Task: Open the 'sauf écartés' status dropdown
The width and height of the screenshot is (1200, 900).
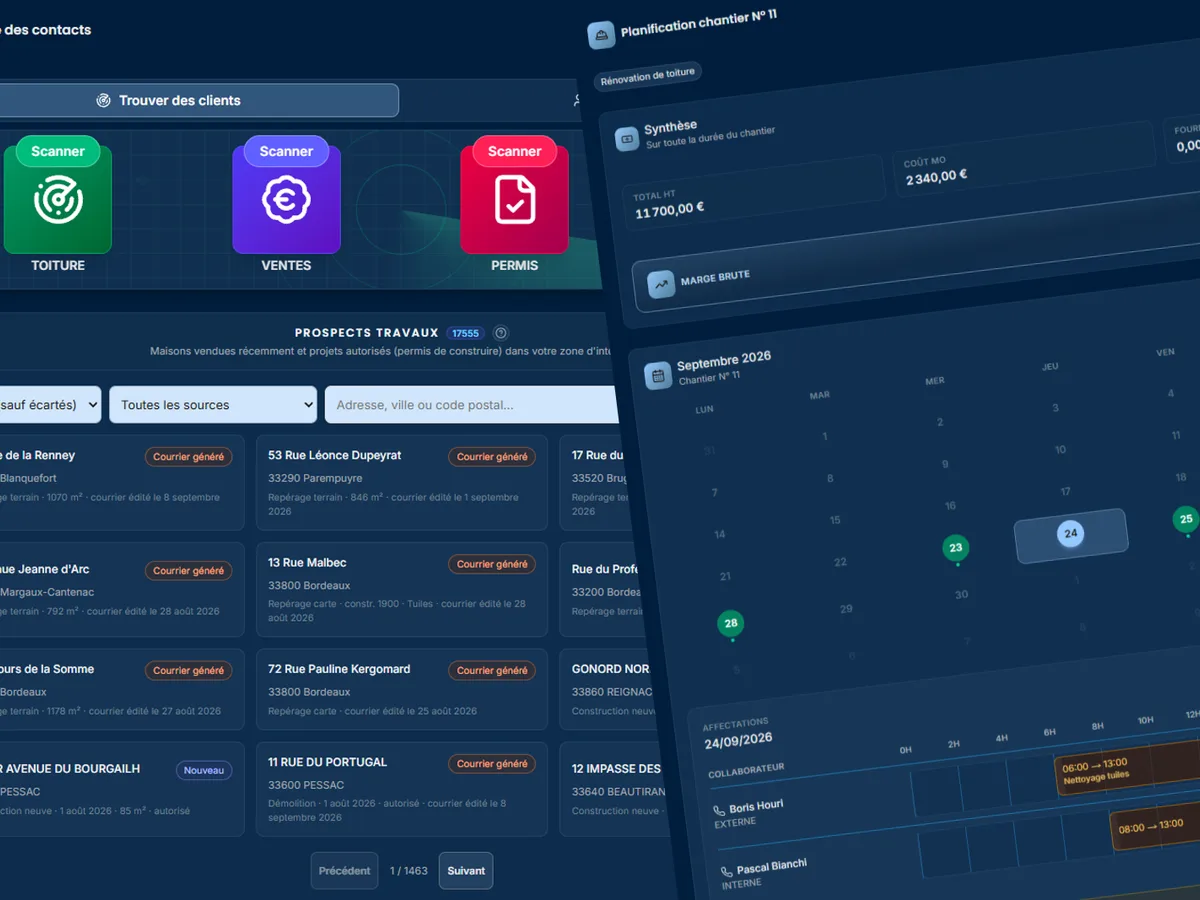Action: click(50, 405)
